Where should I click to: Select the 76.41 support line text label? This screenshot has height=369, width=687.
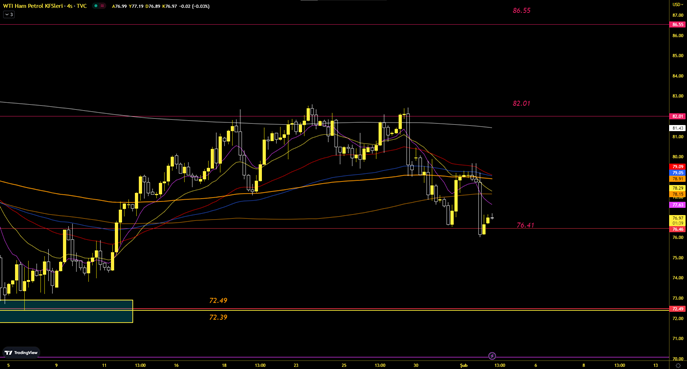(x=525, y=225)
